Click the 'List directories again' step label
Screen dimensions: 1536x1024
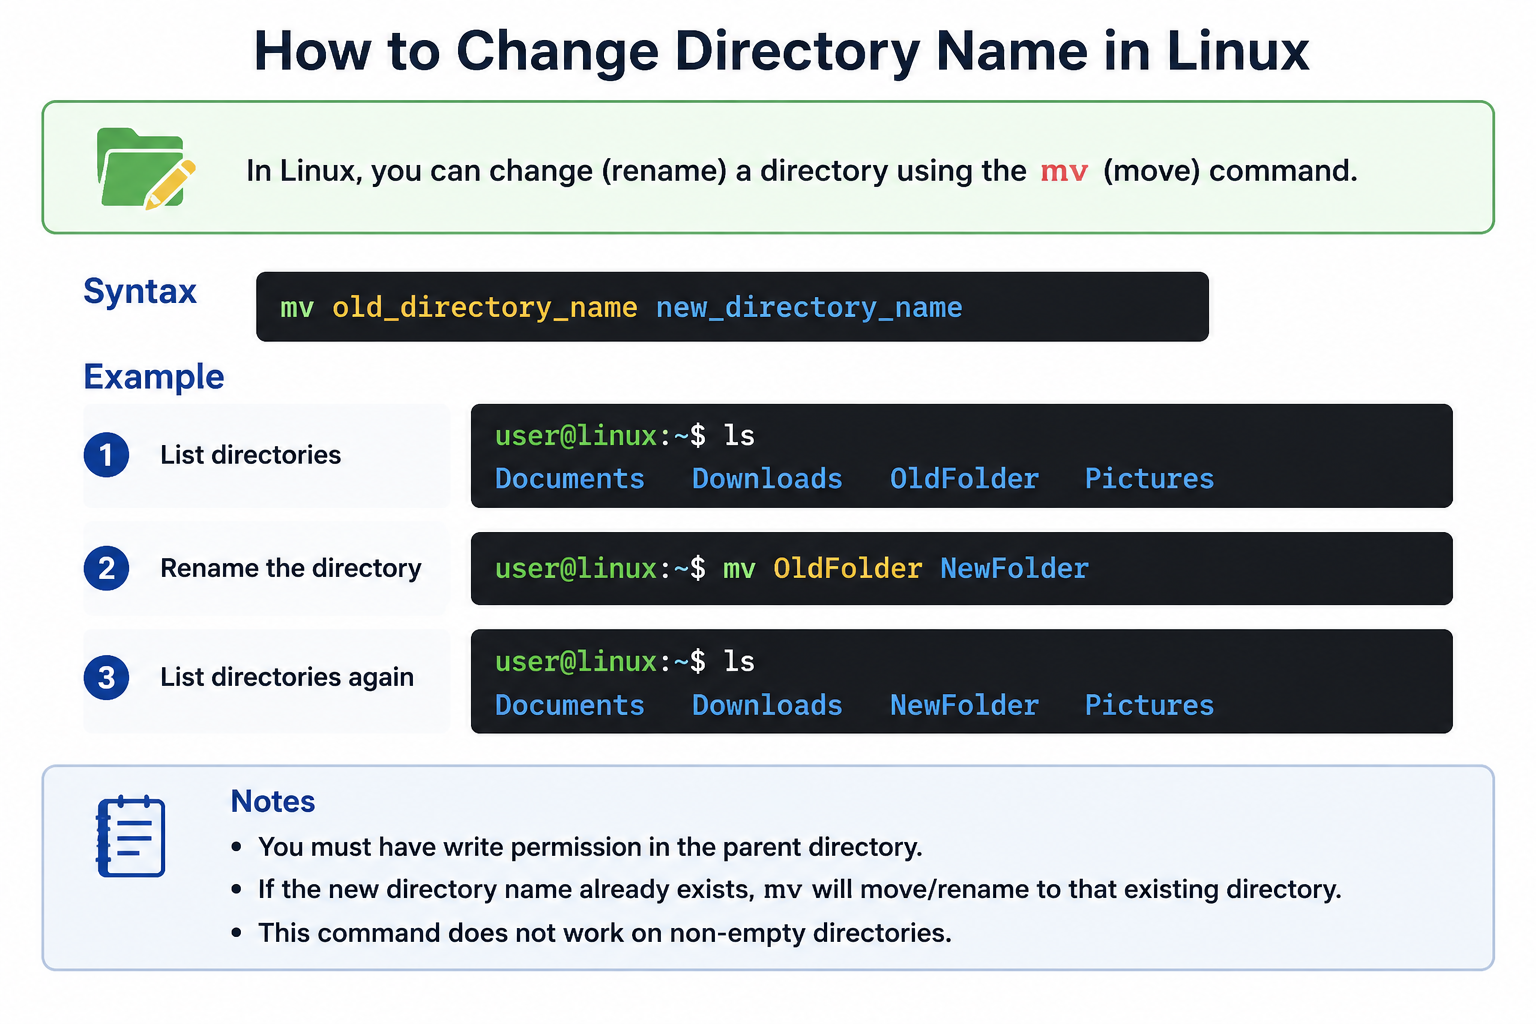287,677
